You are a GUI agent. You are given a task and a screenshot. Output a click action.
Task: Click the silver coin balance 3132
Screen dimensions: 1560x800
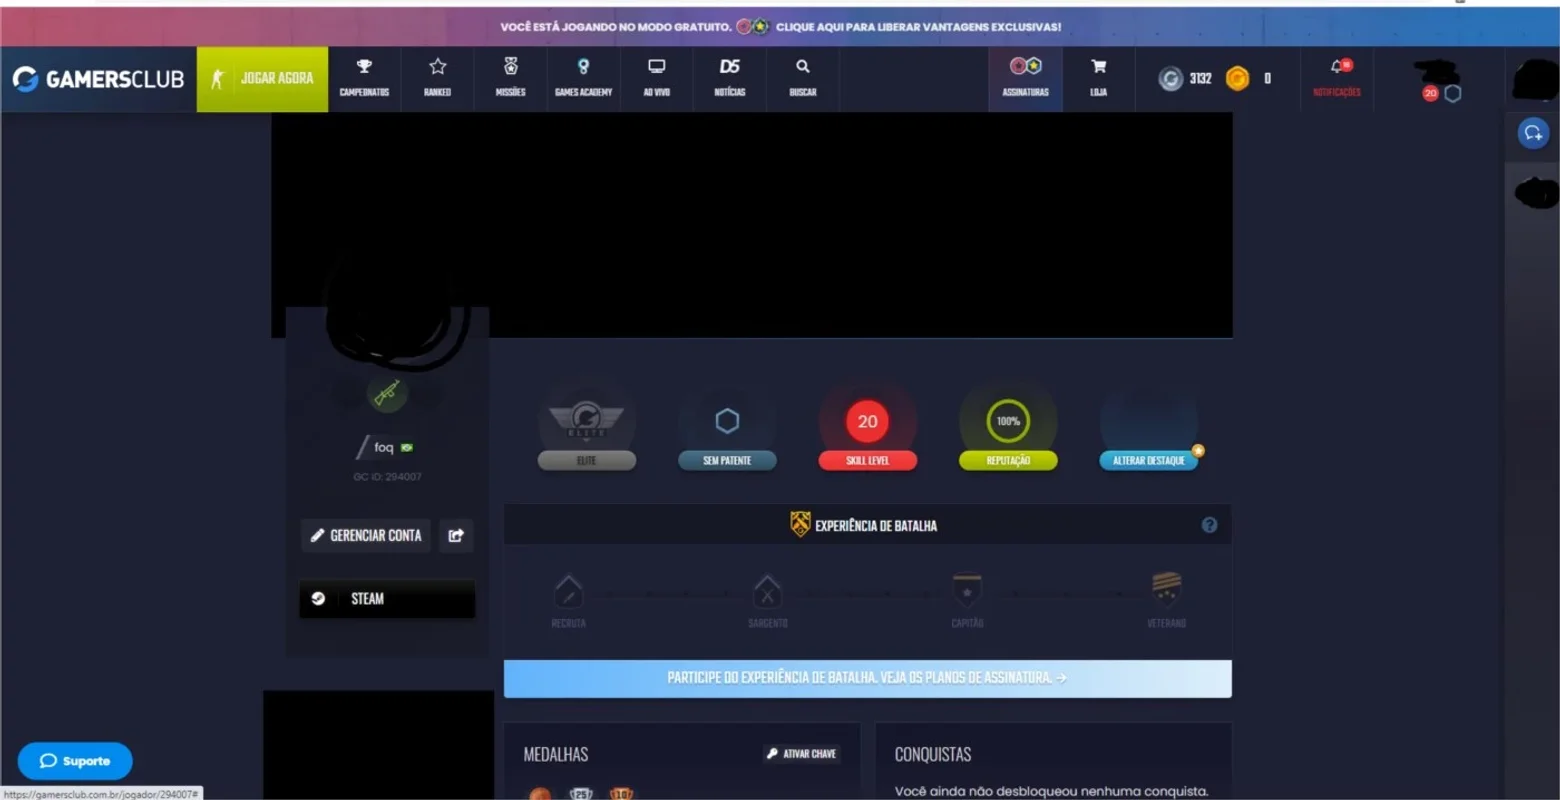click(1185, 78)
